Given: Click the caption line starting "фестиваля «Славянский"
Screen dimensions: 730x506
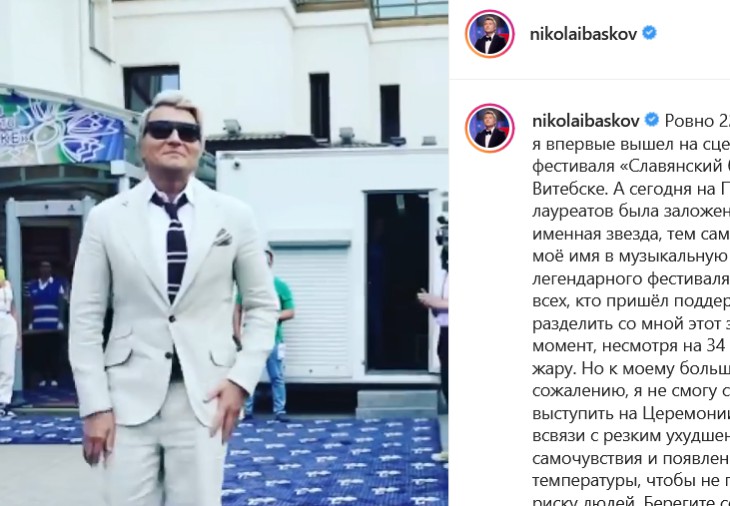Looking at the screenshot, I should 631,166.
